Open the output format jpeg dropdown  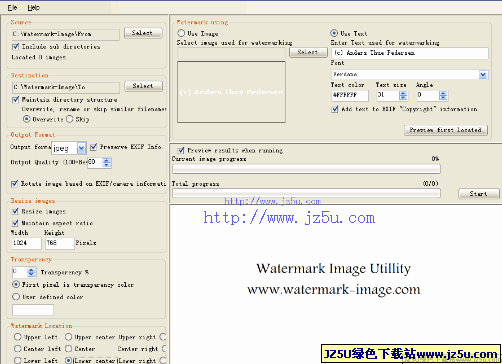coord(81,148)
